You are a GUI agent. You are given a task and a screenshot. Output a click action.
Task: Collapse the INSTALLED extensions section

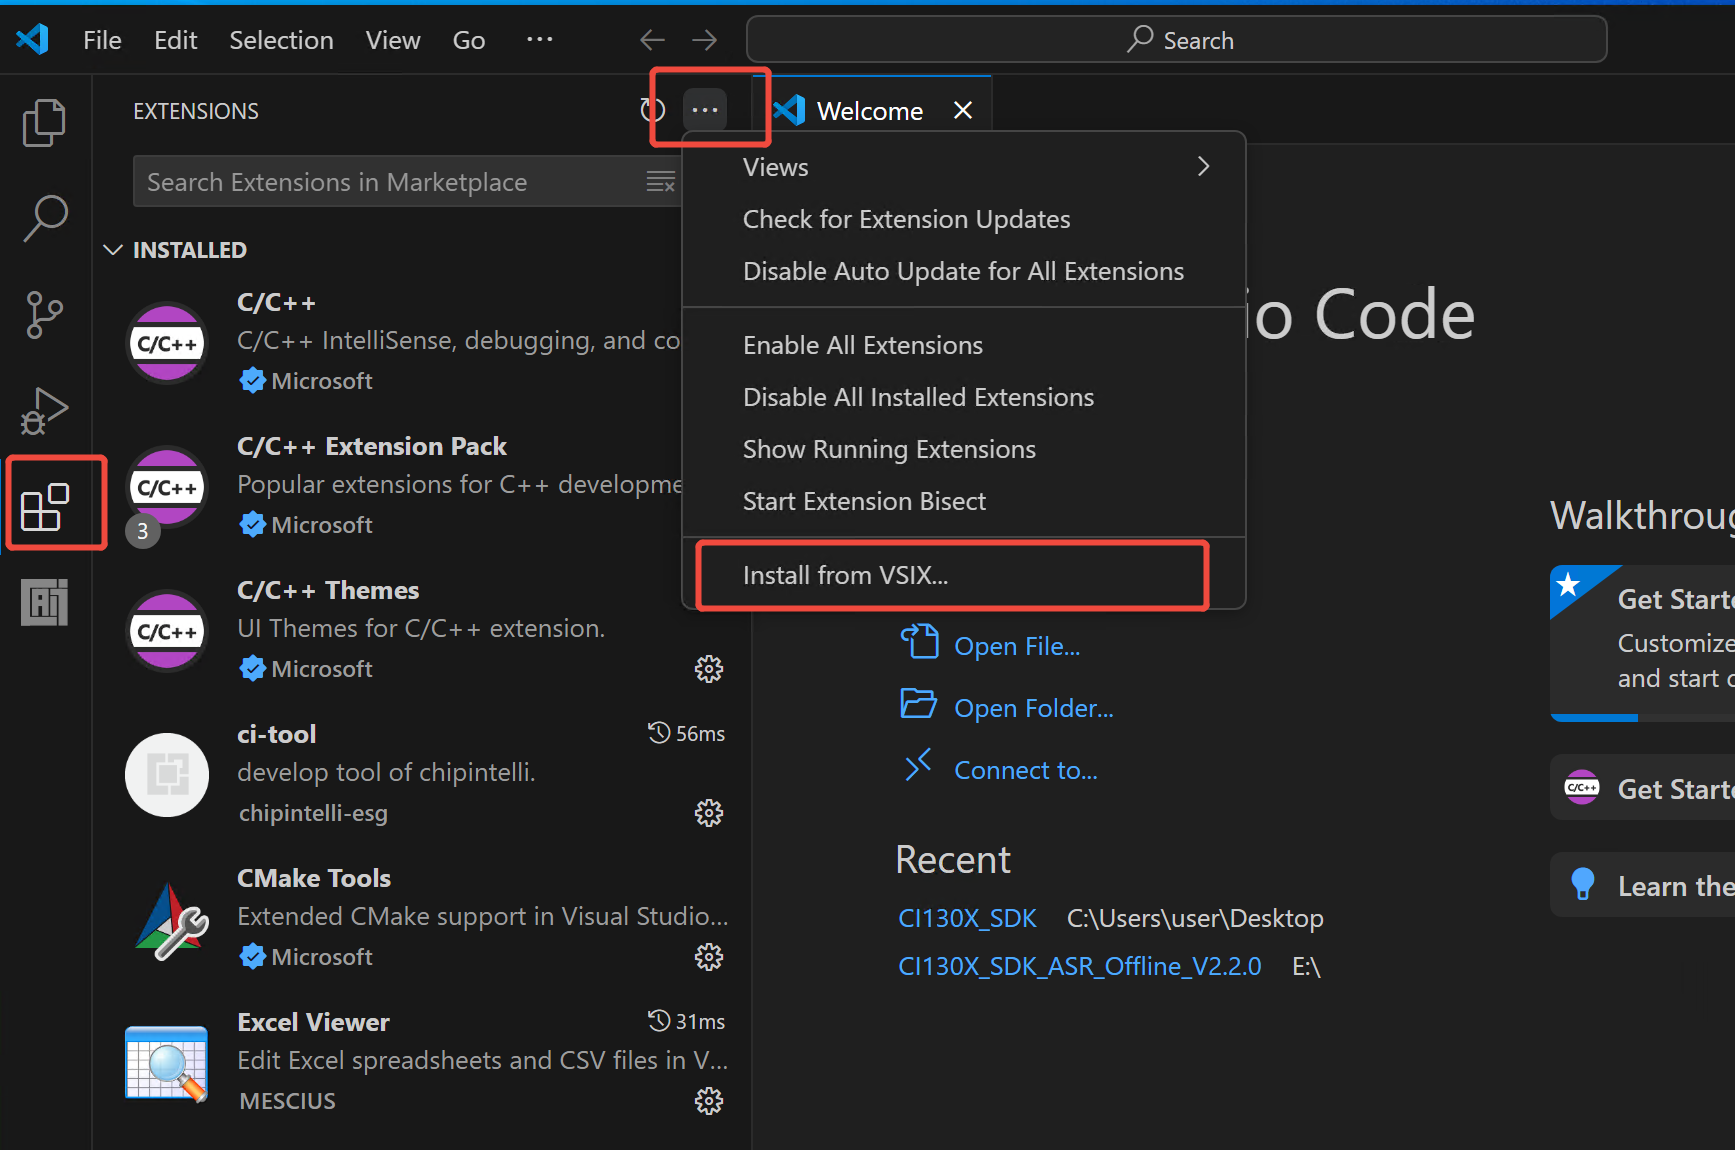(x=113, y=250)
